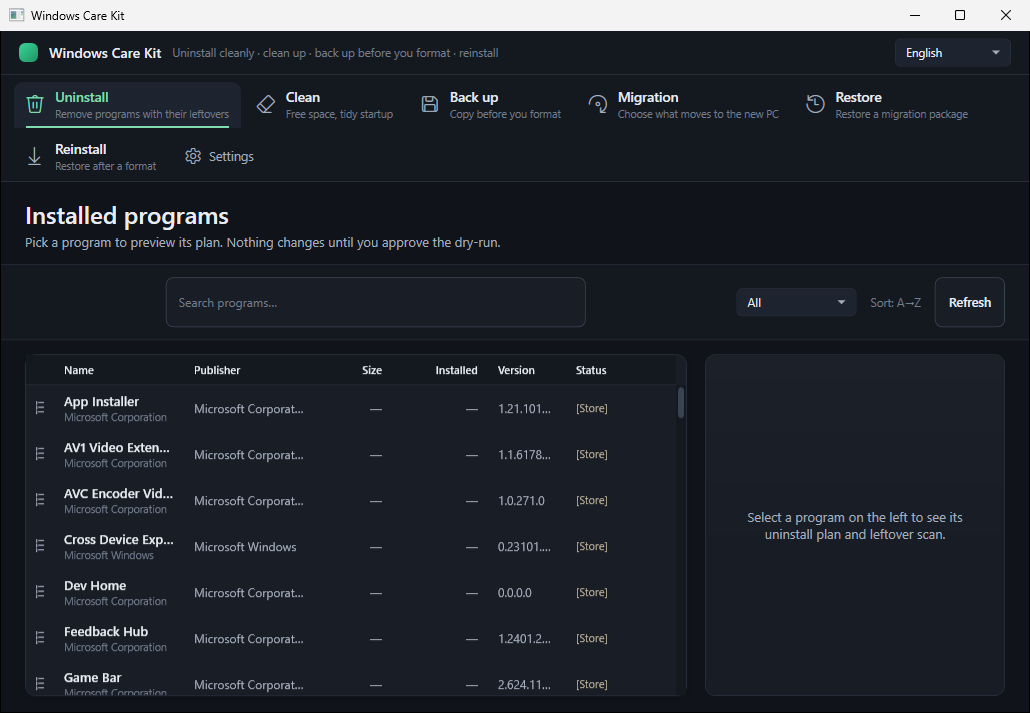Click version 0.0.0.0 cell
The image size is (1030, 713).
[x=515, y=593]
